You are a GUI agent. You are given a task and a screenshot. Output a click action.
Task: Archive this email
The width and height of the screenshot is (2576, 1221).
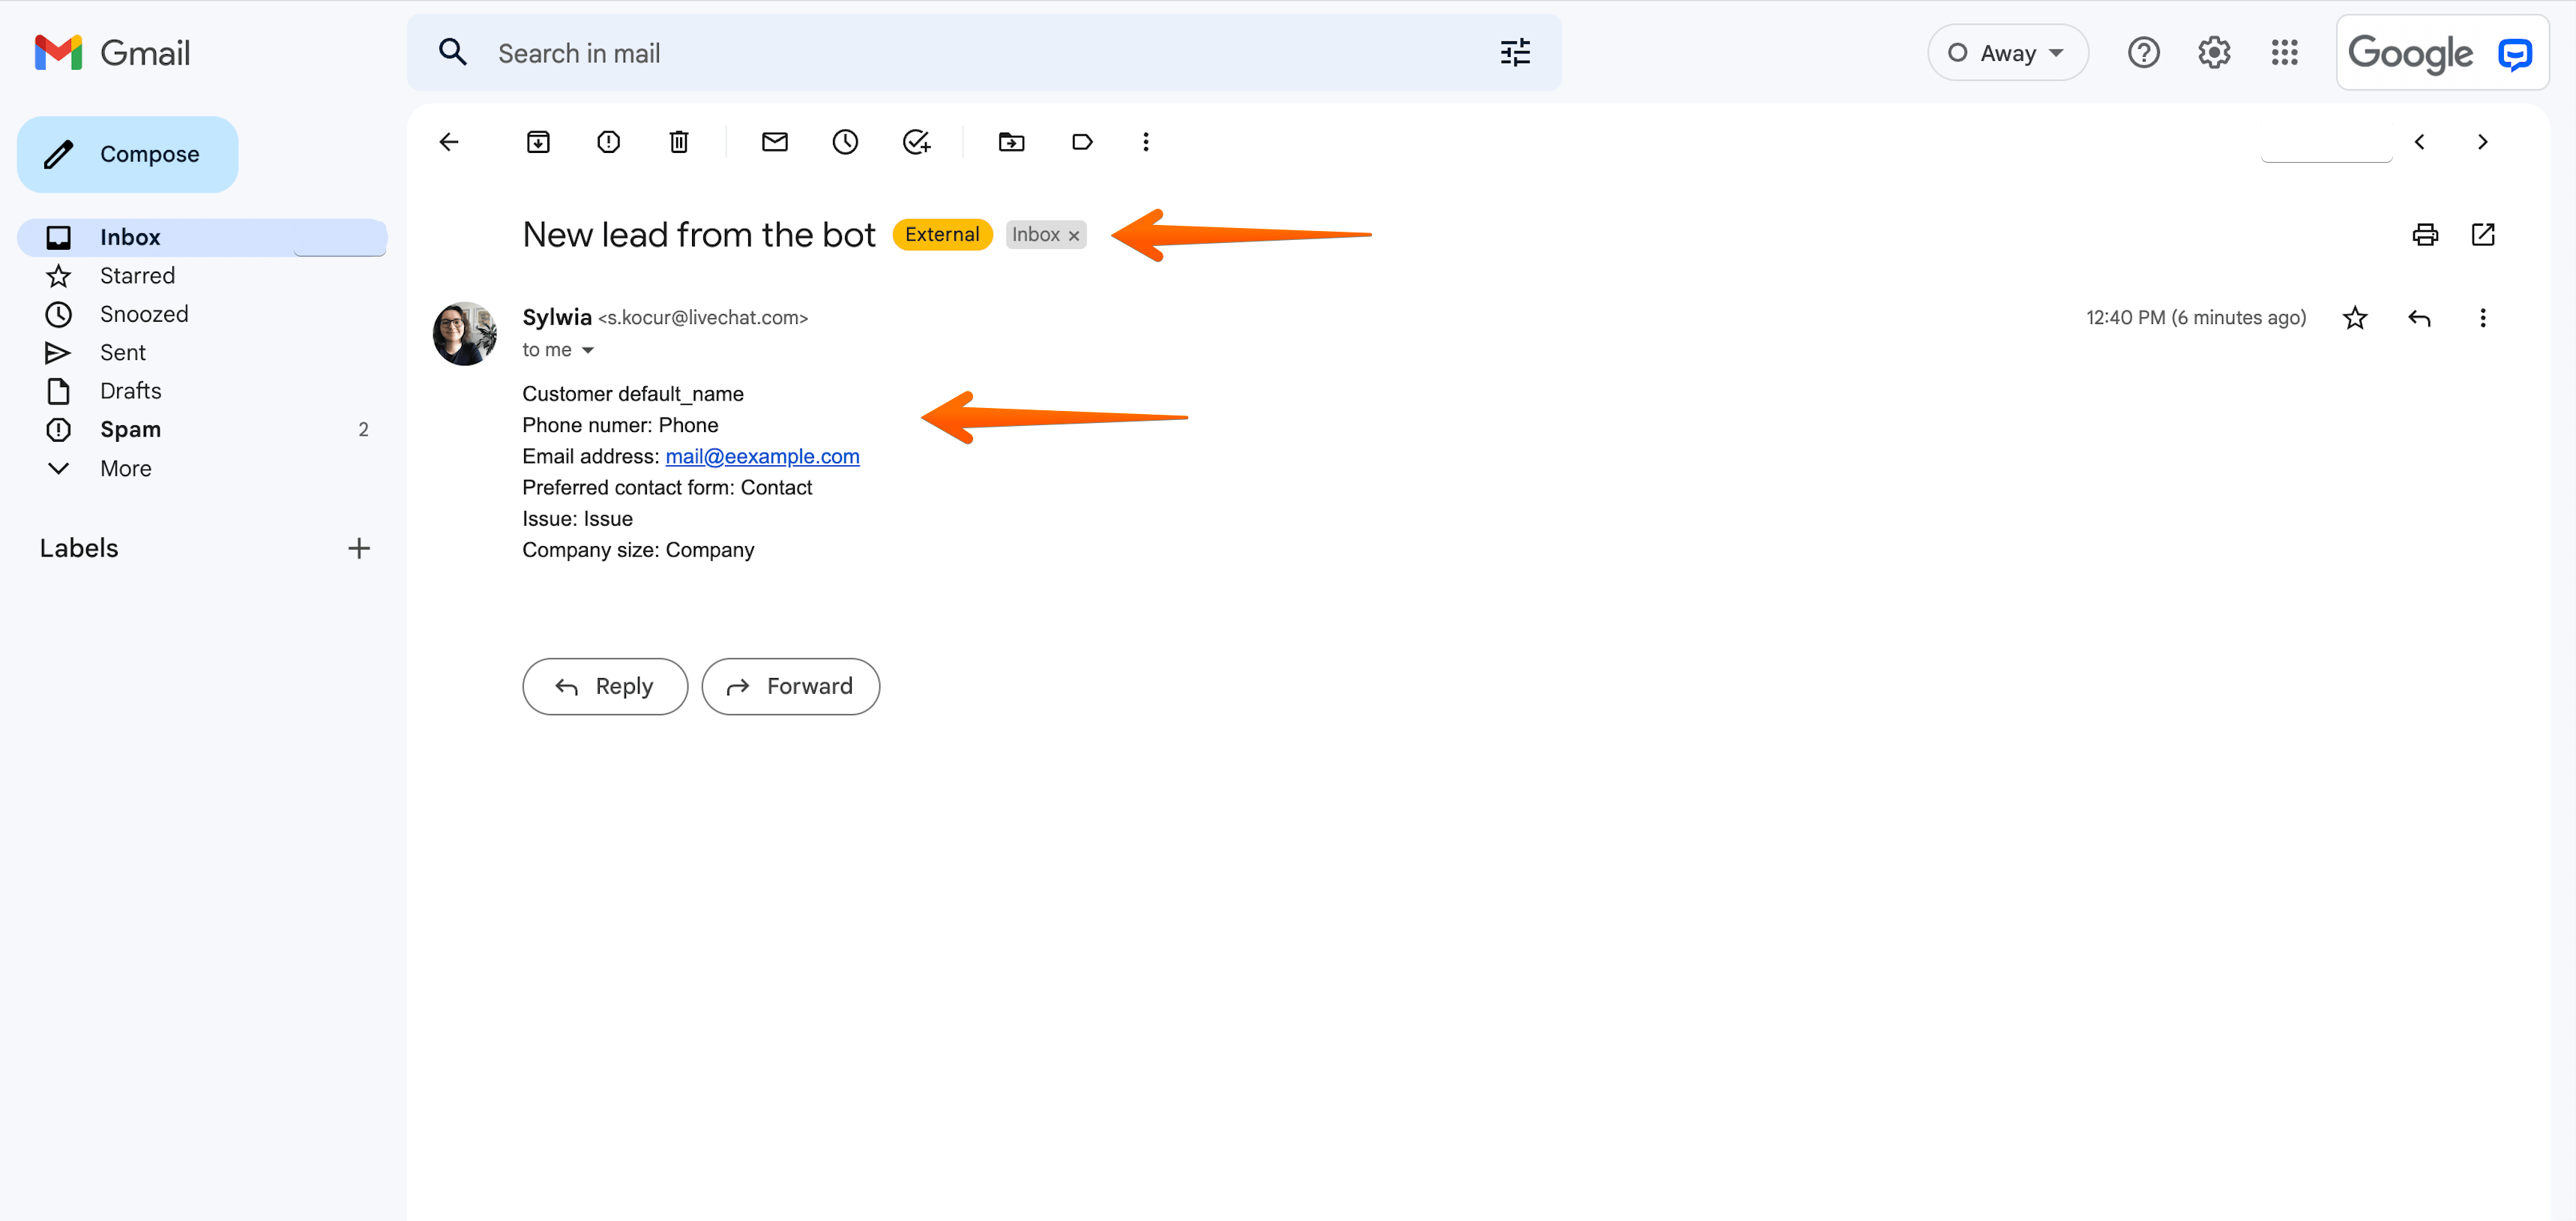(538, 142)
